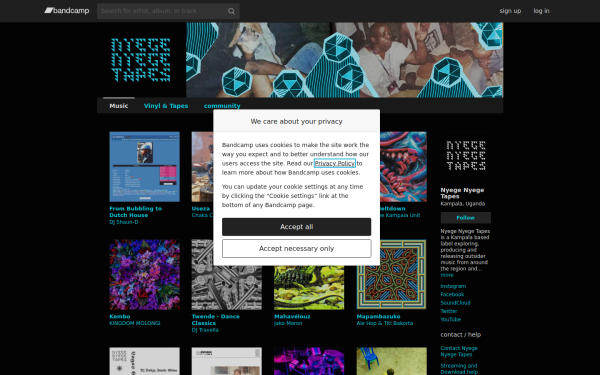Screen dimensions: 600x375
Task: Open the Facebook link
Action: coord(452,295)
